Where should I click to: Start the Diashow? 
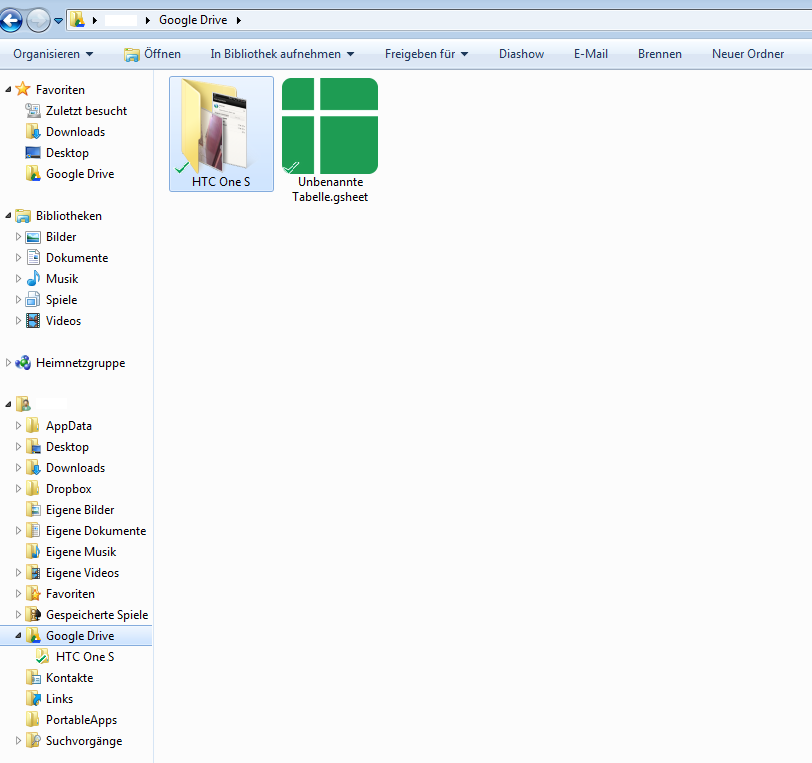coord(521,54)
